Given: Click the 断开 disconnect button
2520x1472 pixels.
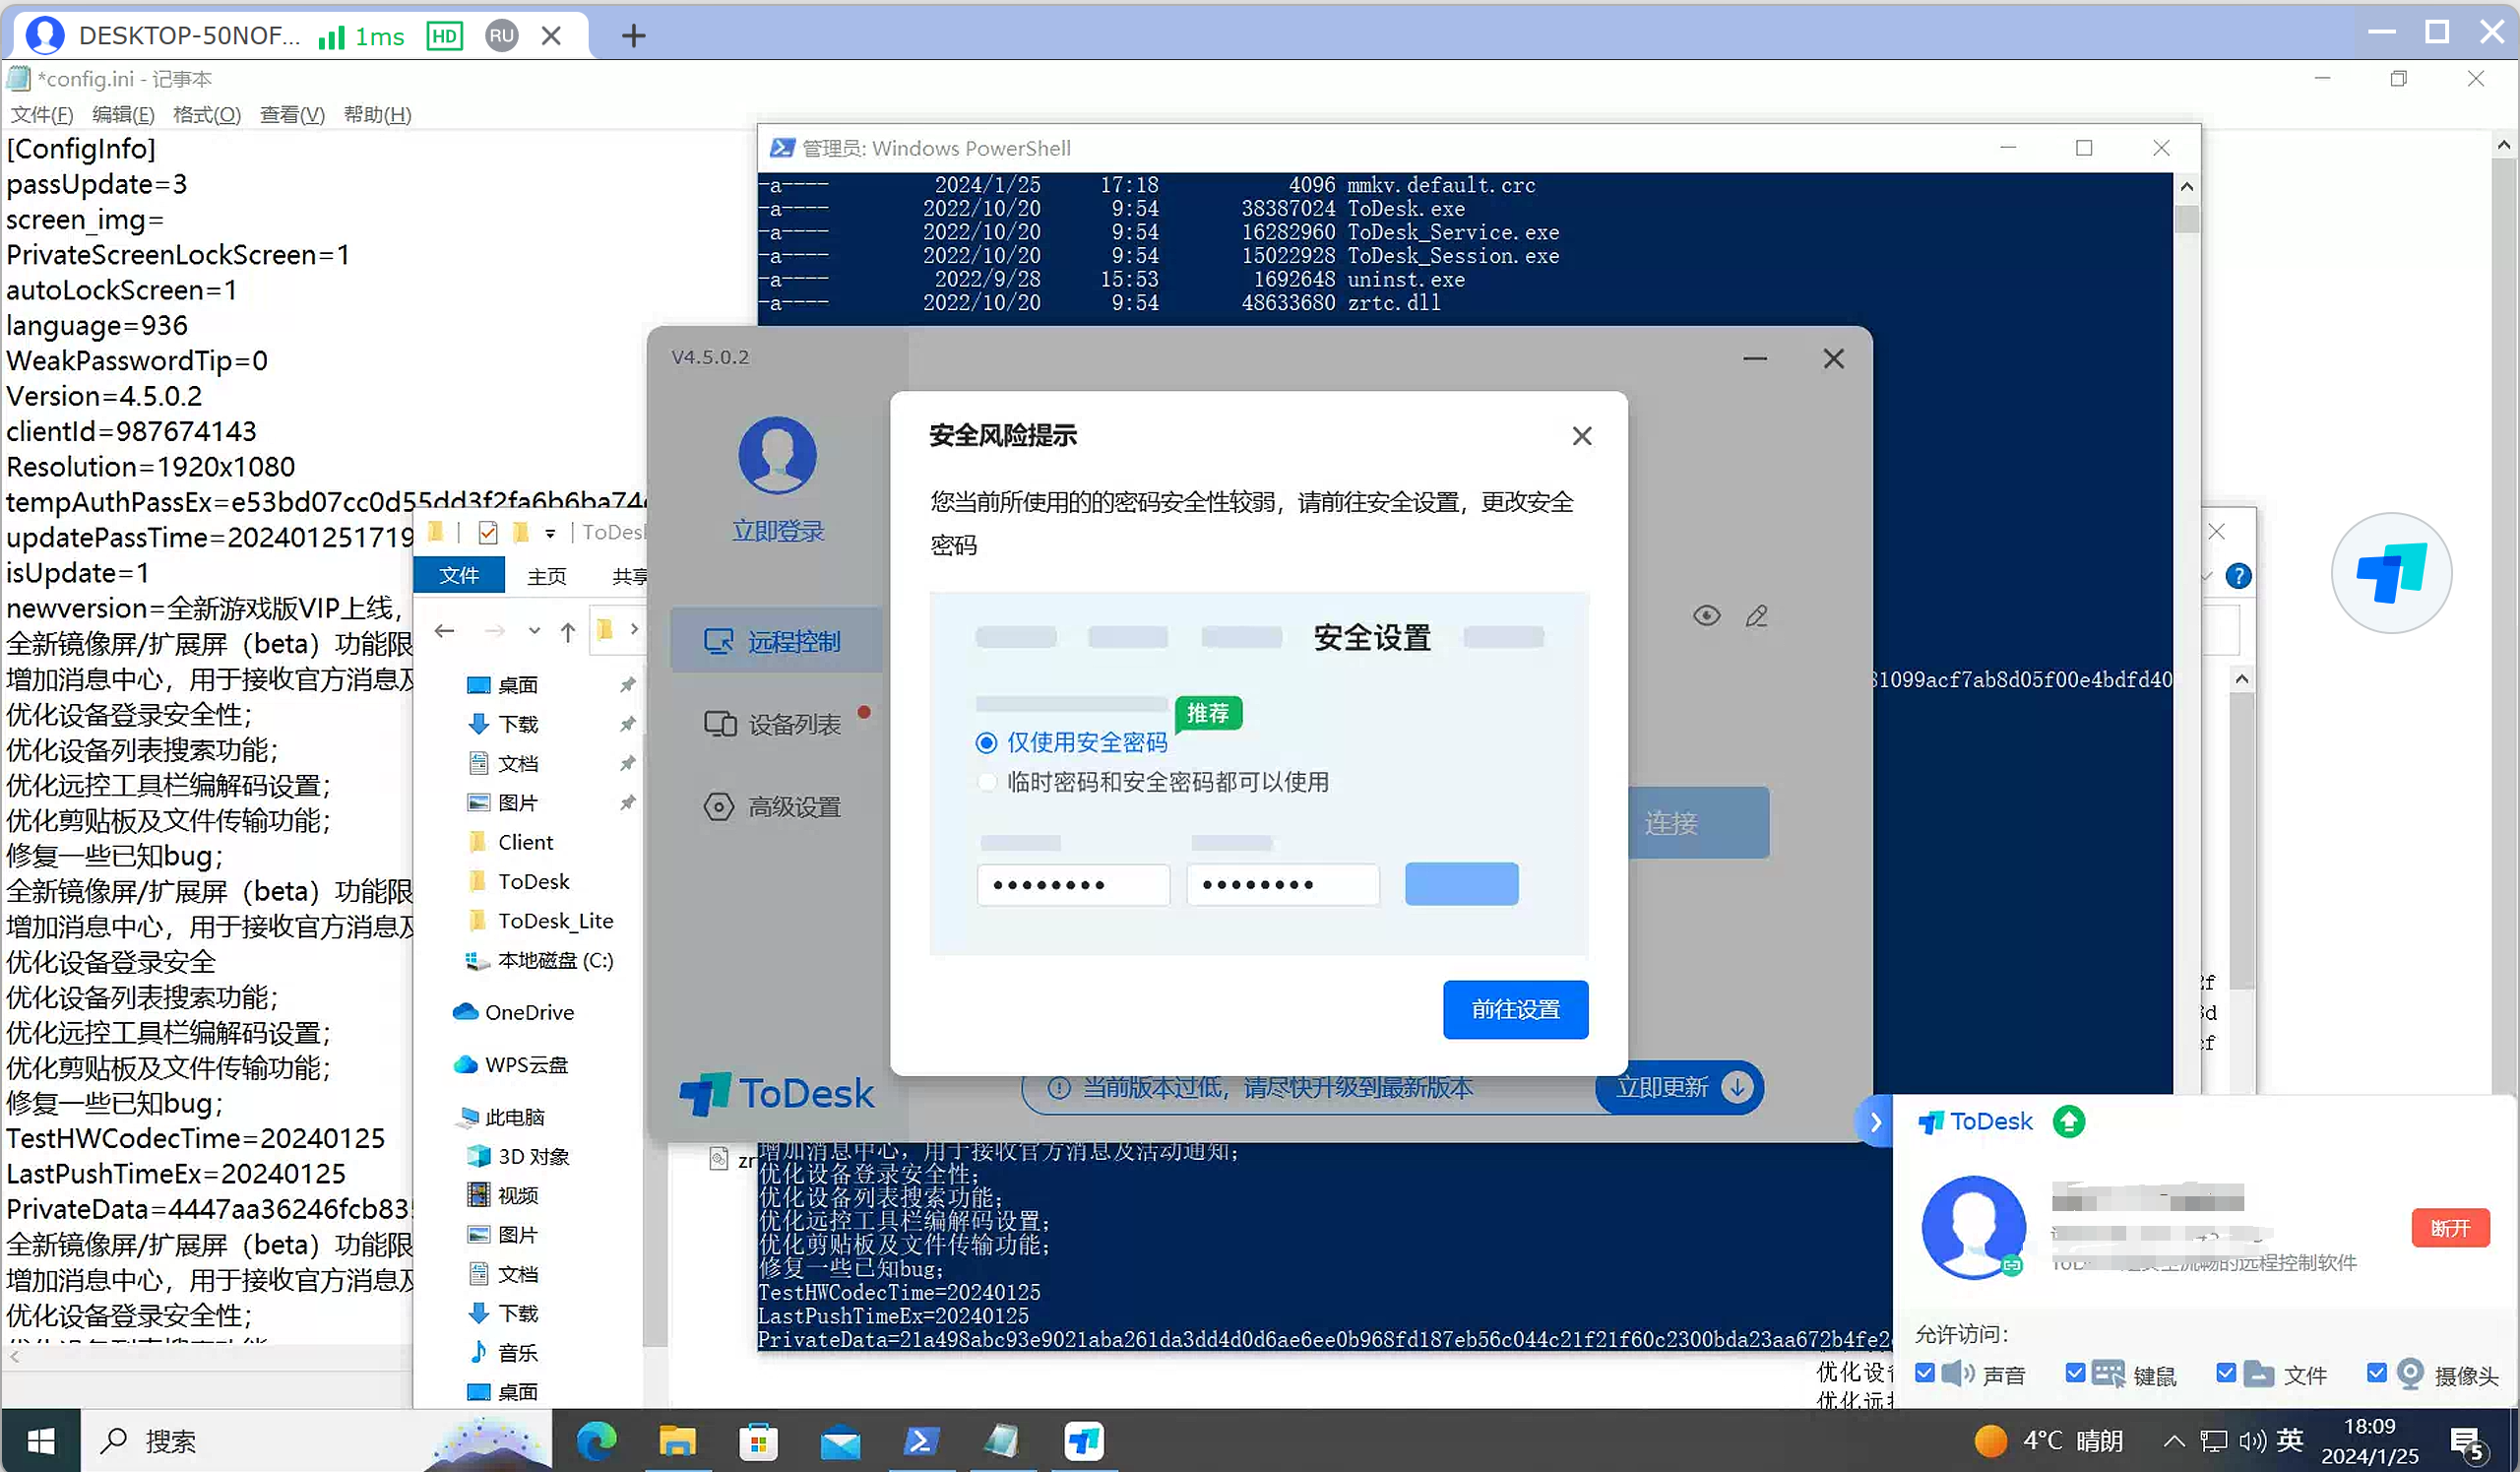Looking at the screenshot, I should click(x=2450, y=1228).
